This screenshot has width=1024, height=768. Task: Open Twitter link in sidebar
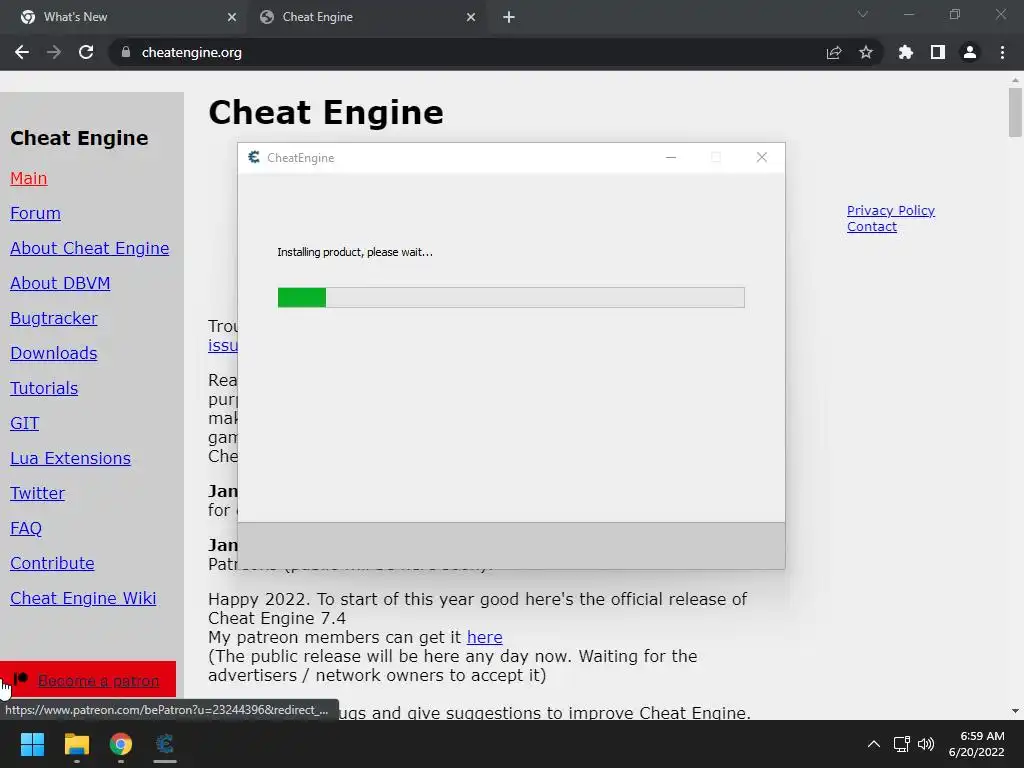[37, 494]
